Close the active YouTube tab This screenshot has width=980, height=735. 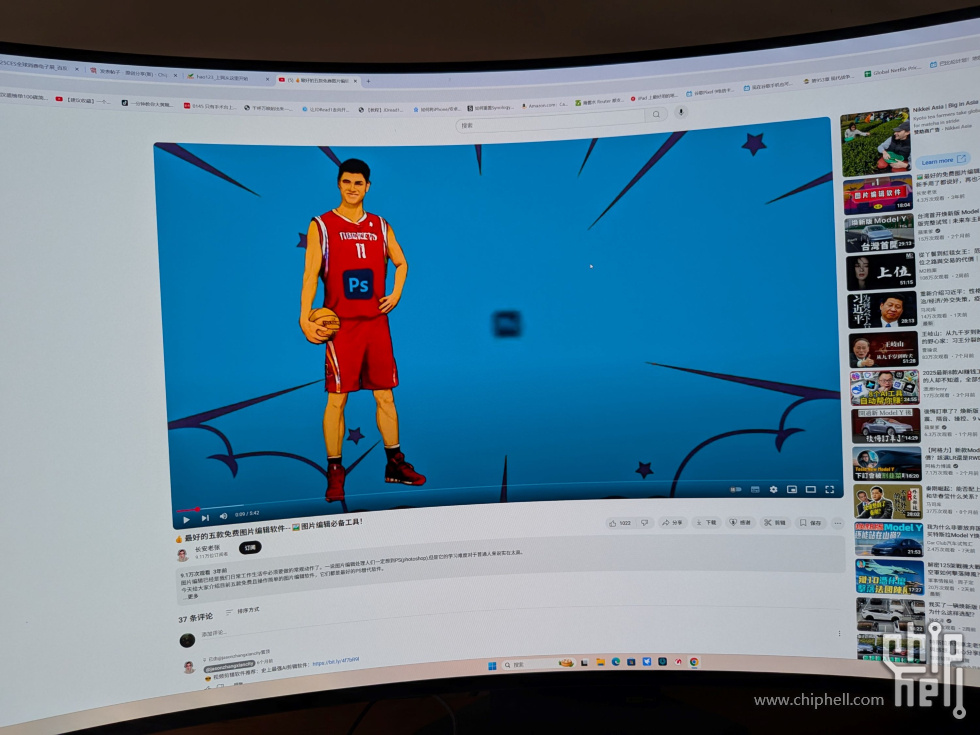tap(356, 81)
